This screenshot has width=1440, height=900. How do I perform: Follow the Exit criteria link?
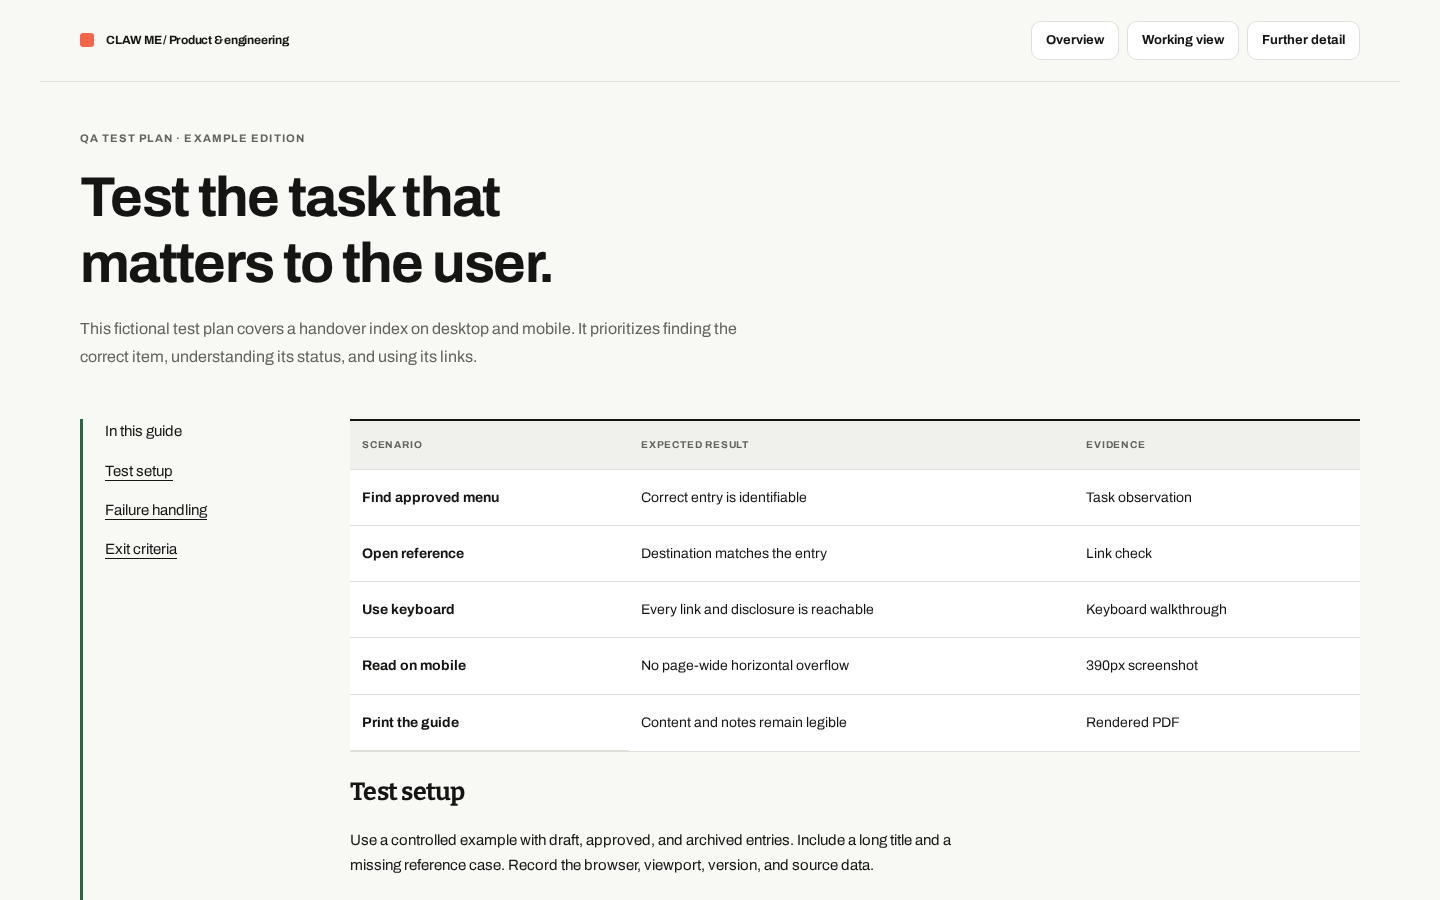(x=141, y=549)
